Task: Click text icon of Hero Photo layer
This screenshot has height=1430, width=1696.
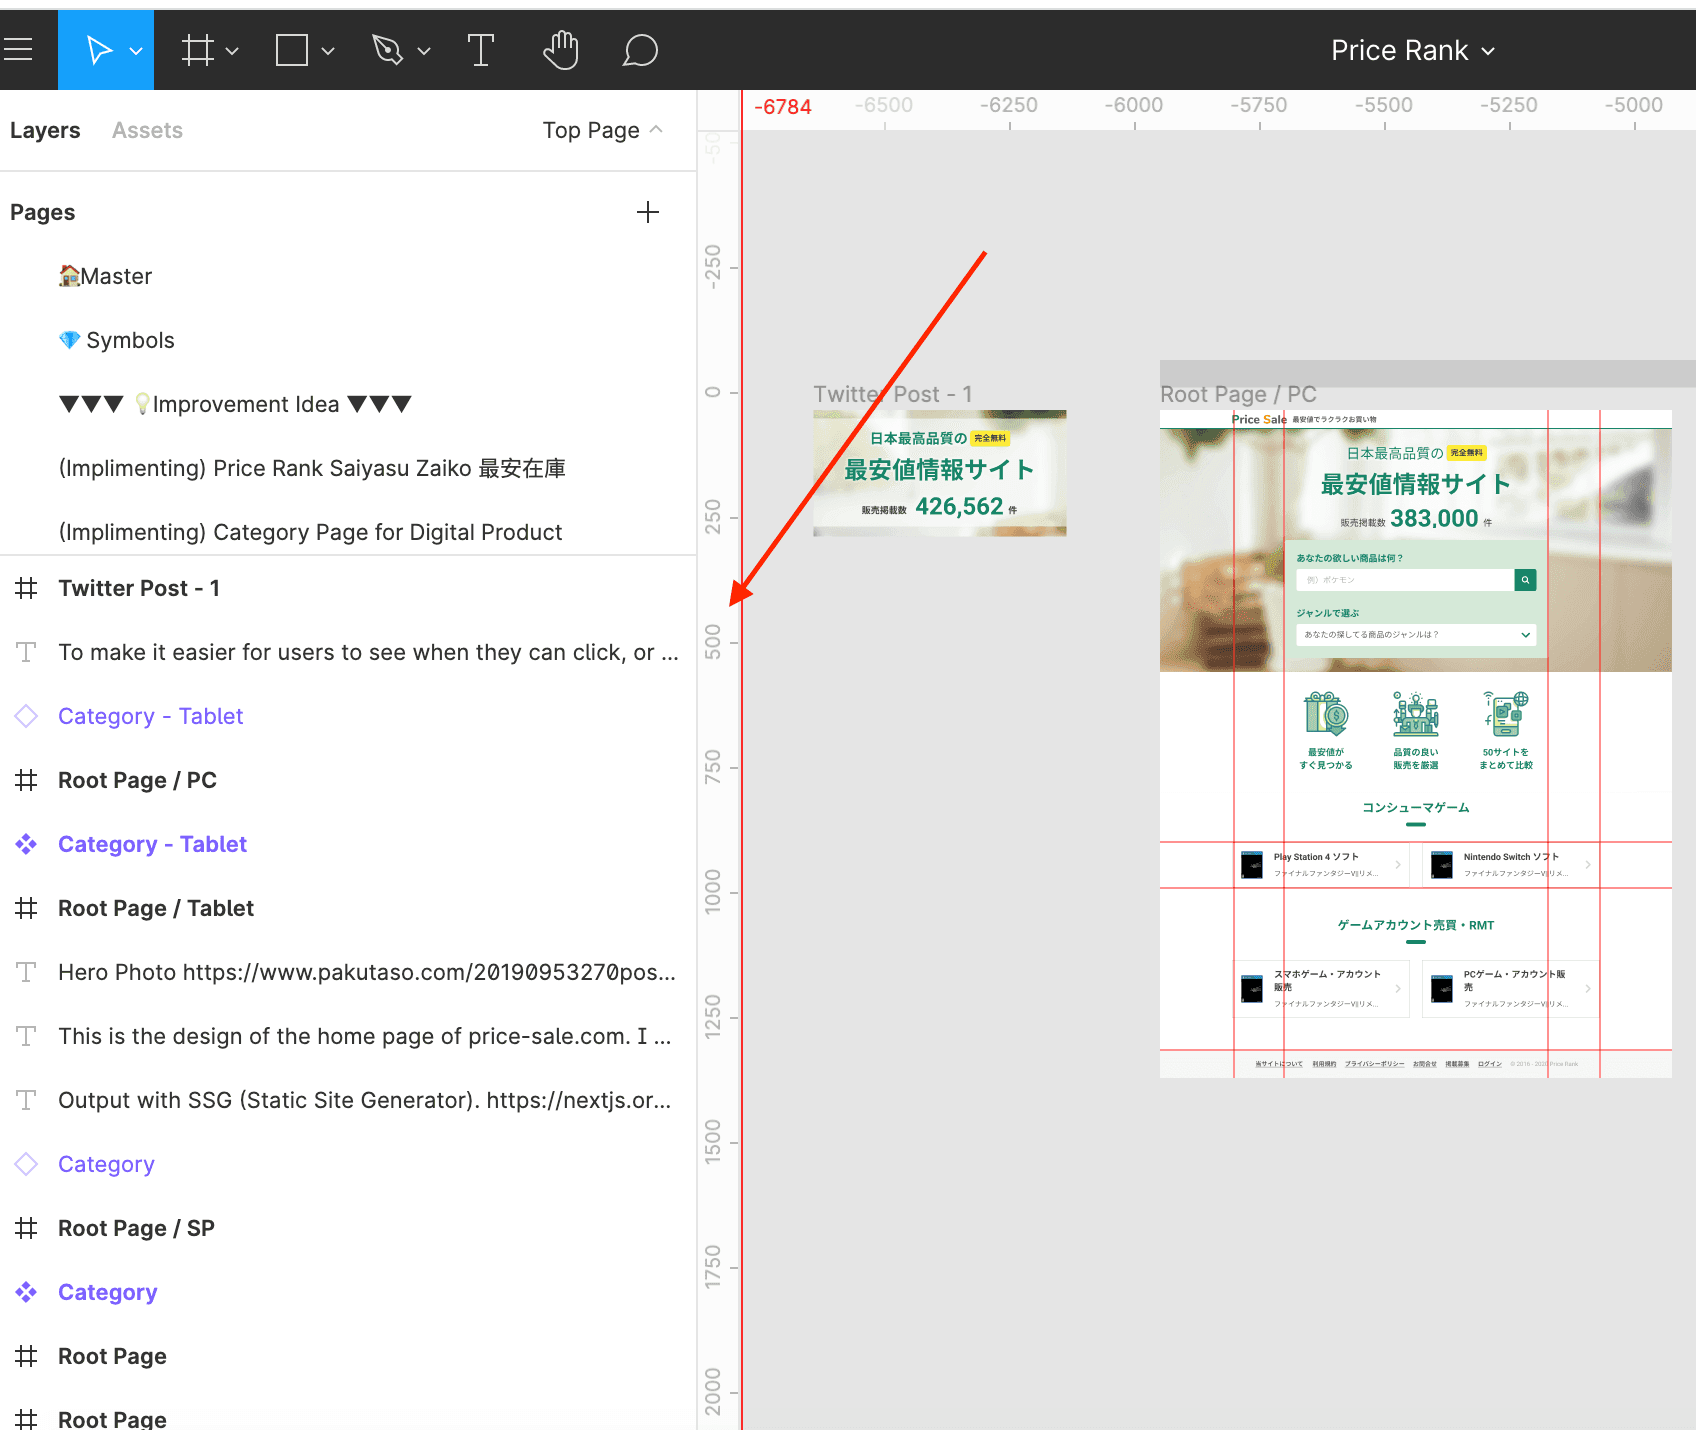Action: point(26,972)
